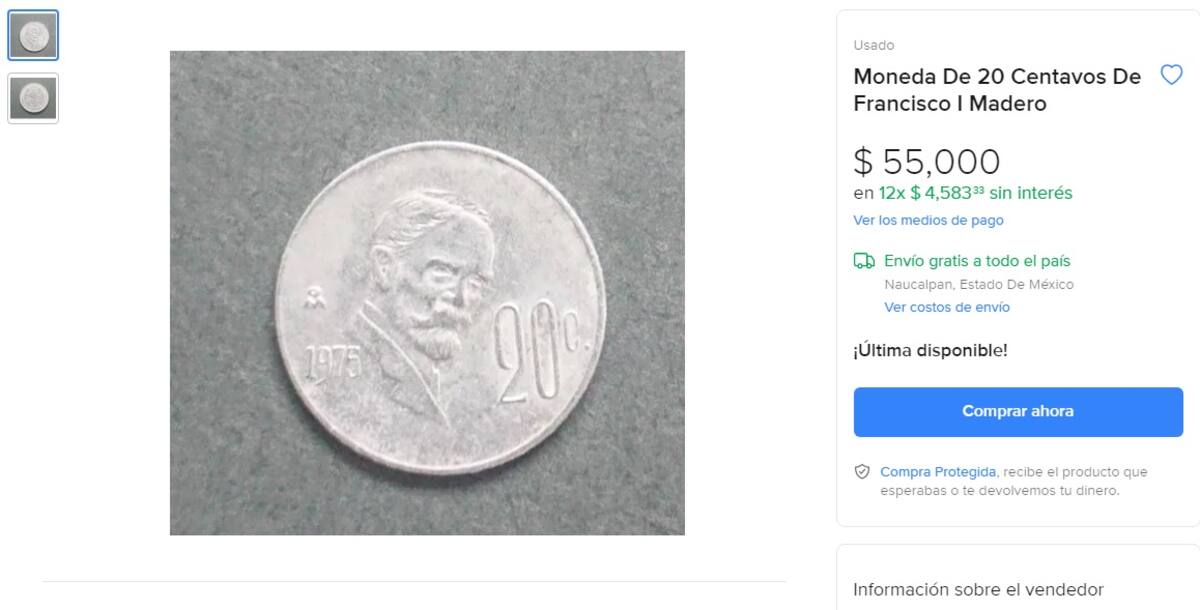The image size is (1200, 610).
Task: Click "Envío gratis a todo el país" text
Action: (x=977, y=261)
